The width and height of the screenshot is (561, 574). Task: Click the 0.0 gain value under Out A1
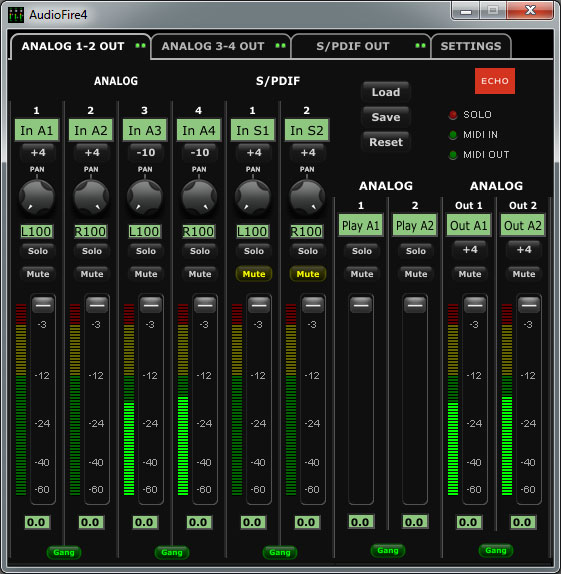pyautogui.click(x=468, y=522)
